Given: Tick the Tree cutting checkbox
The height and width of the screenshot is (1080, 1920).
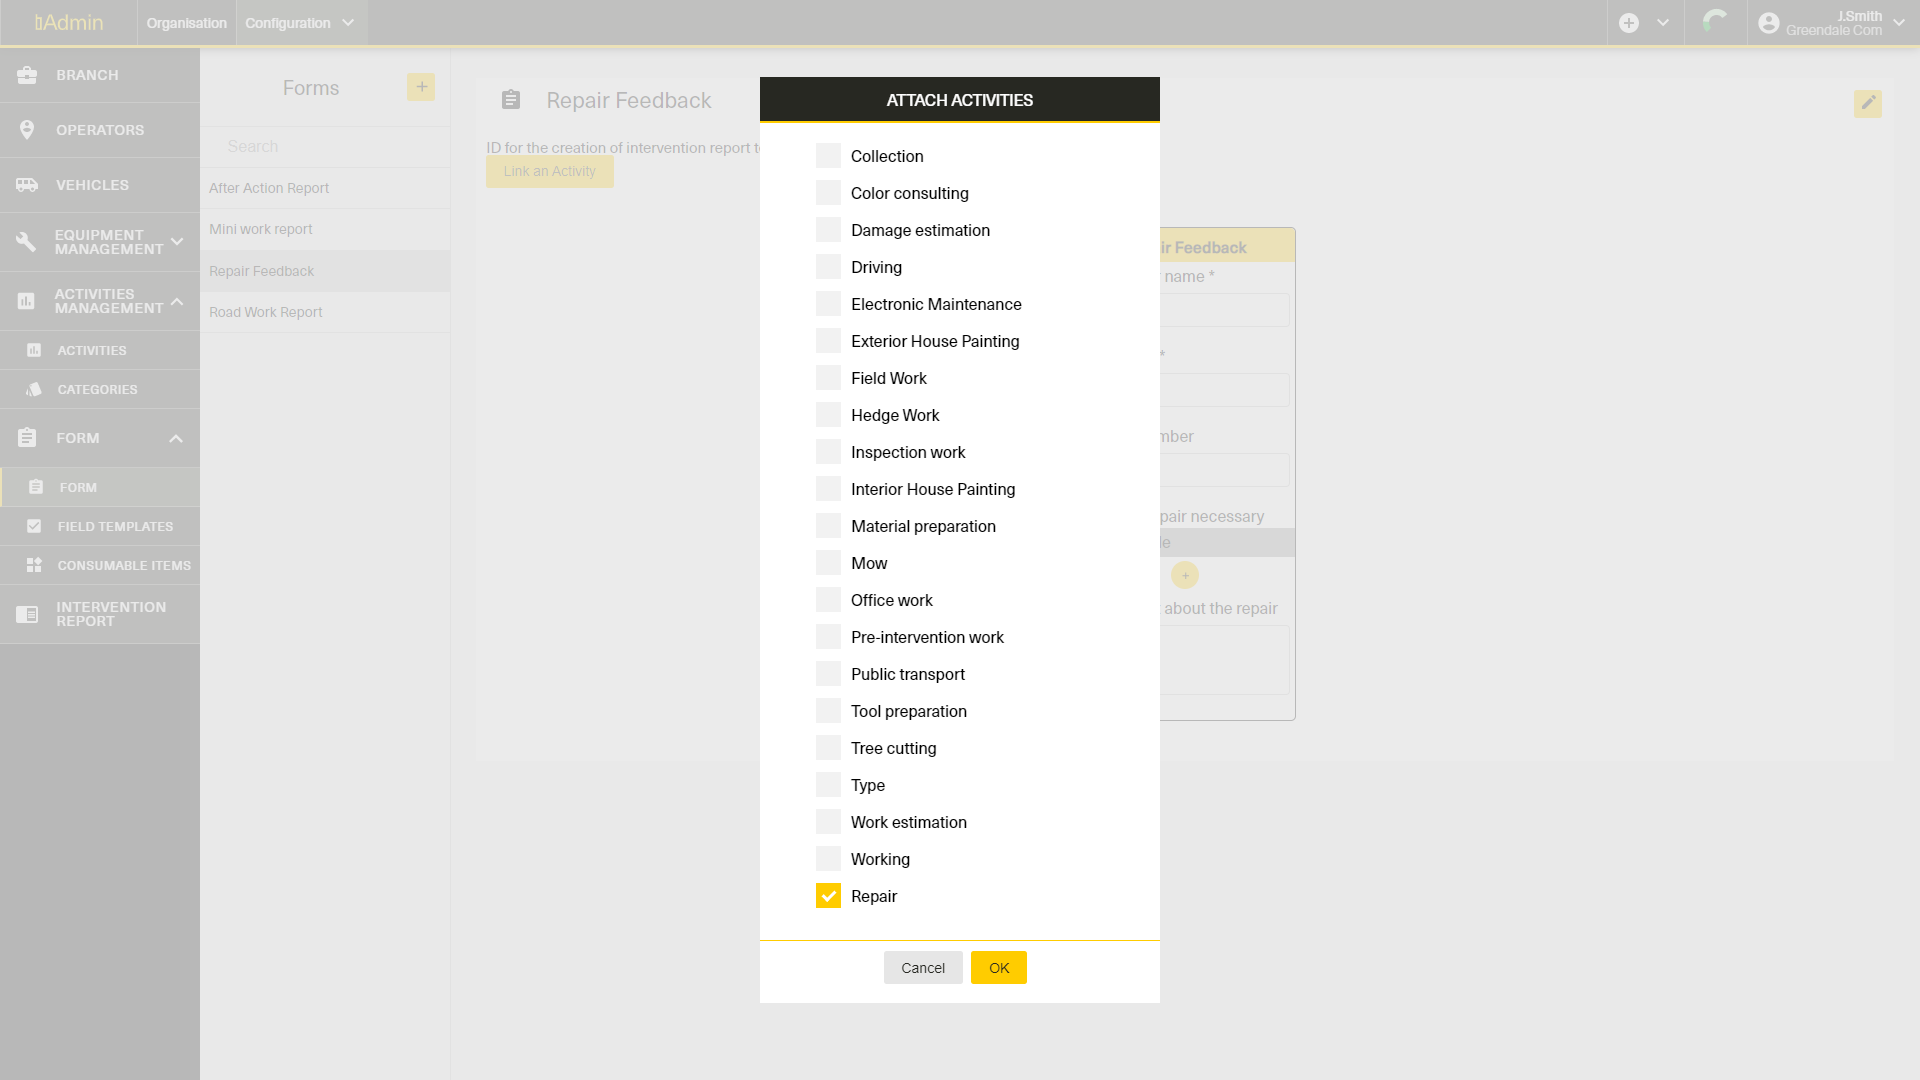Looking at the screenshot, I should tap(828, 748).
